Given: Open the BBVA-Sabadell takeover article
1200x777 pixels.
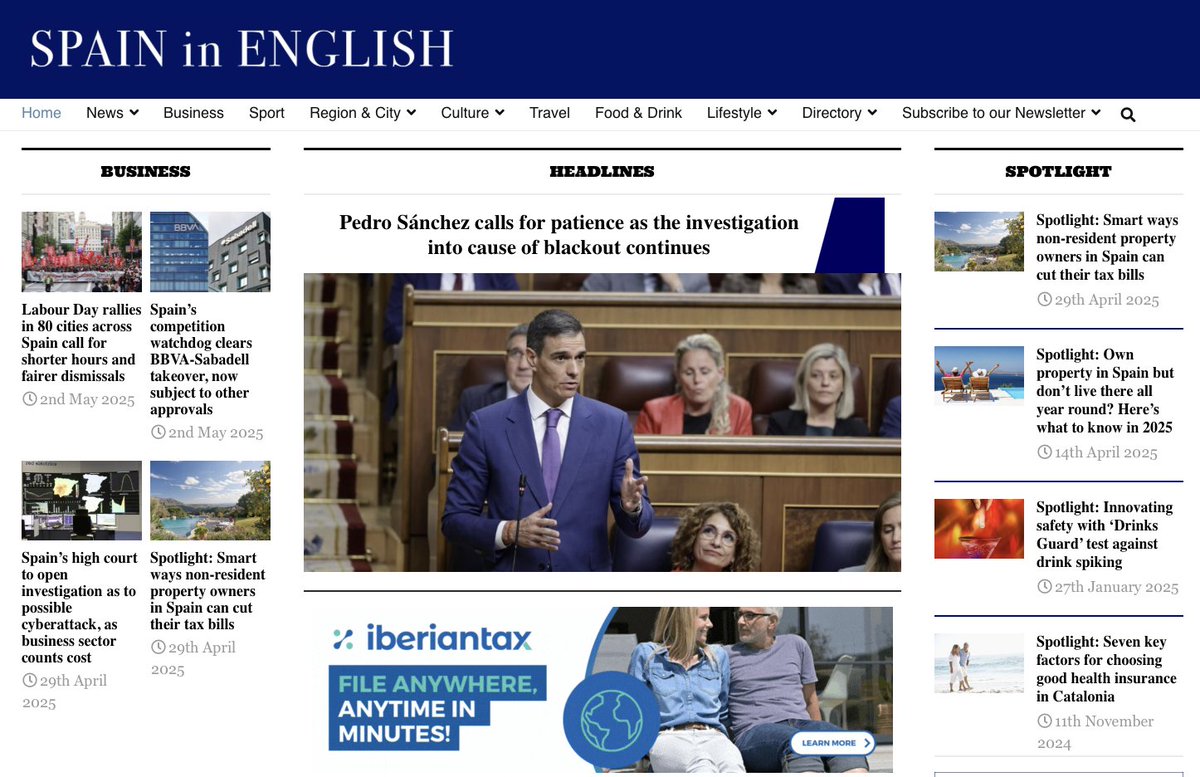Looking at the screenshot, I should click(x=207, y=359).
